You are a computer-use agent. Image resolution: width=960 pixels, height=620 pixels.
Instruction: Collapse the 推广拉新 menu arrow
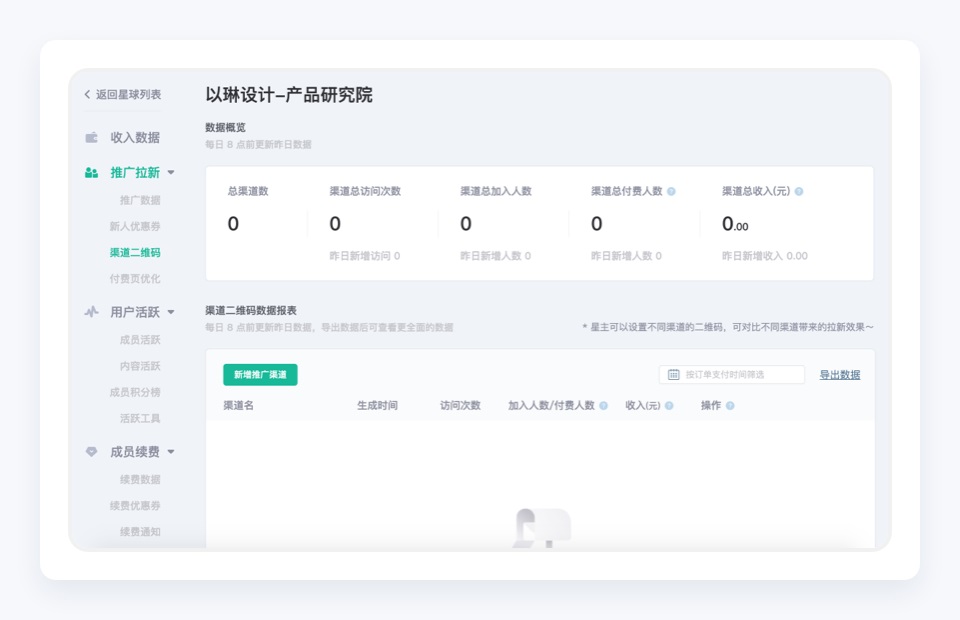coord(171,173)
